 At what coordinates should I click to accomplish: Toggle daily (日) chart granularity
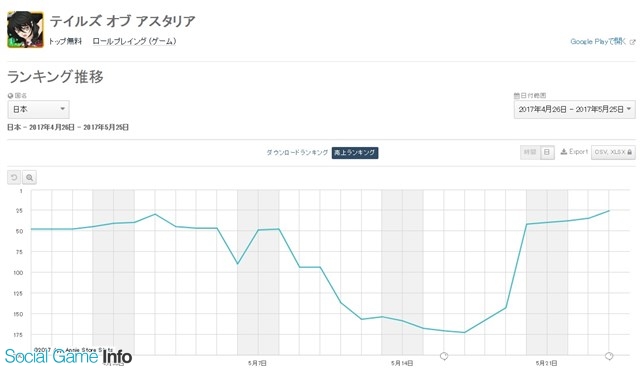point(547,152)
